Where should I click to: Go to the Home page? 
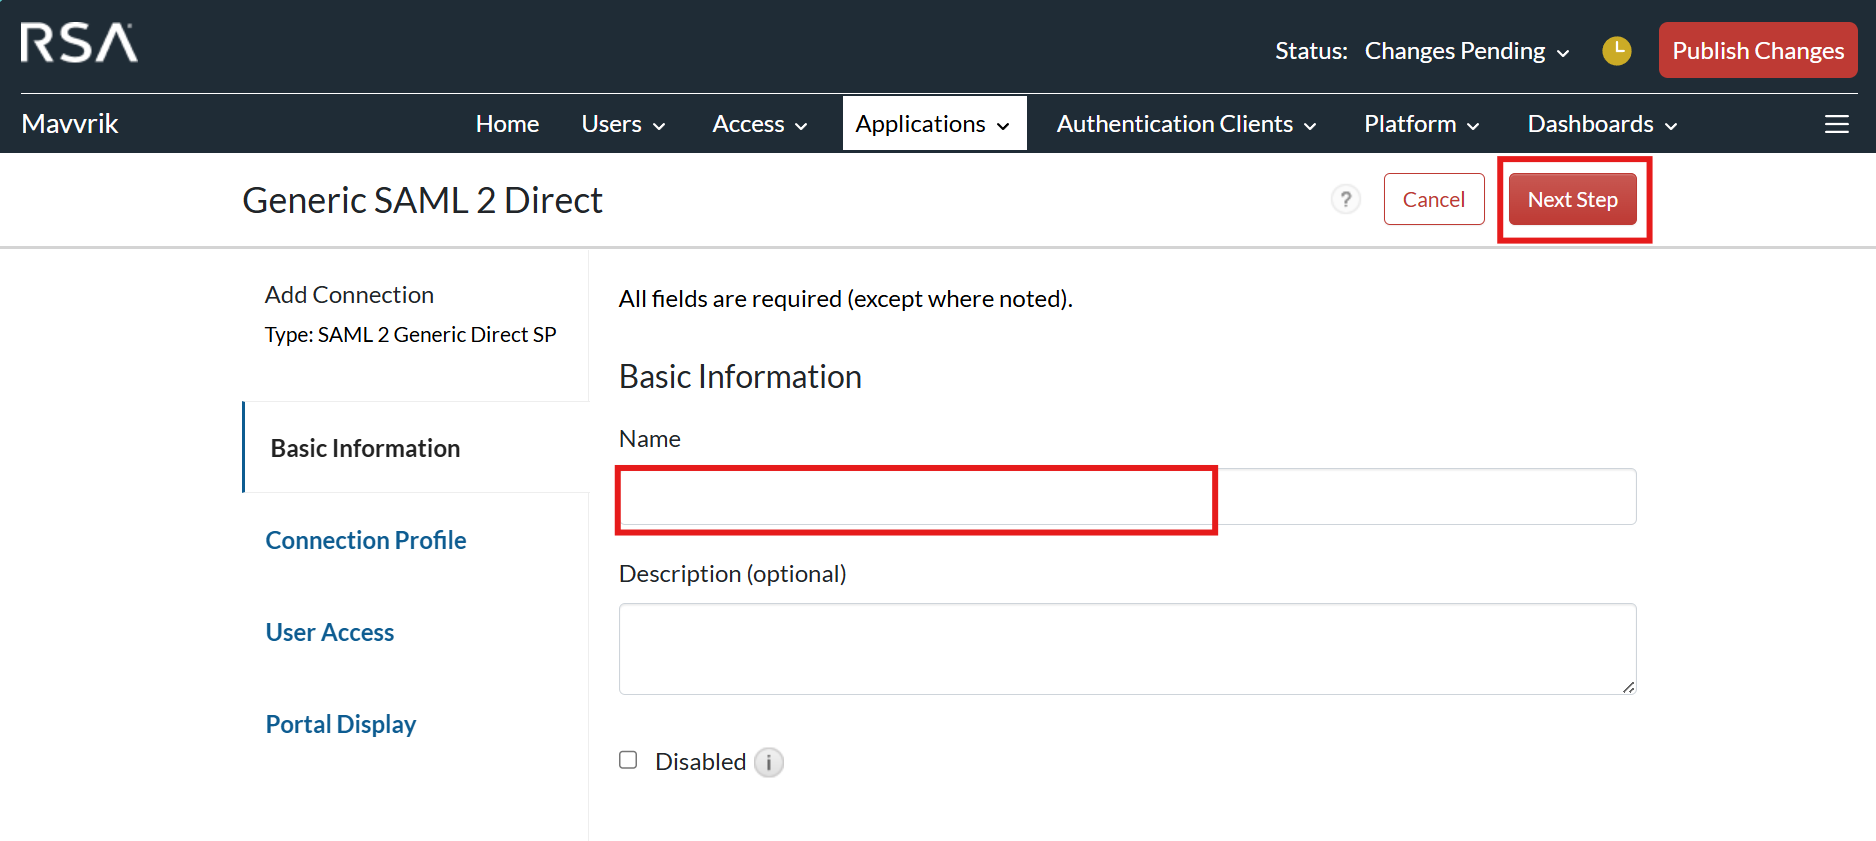pyautogui.click(x=507, y=124)
